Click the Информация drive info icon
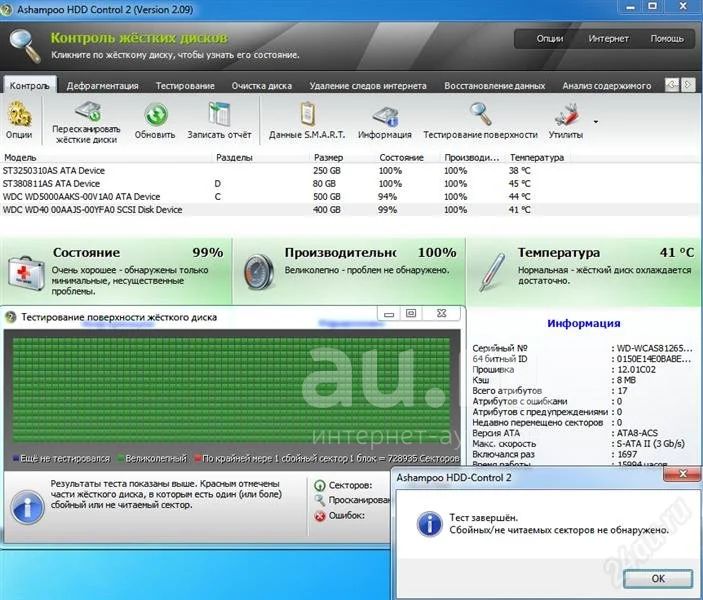The image size is (703, 600). click(x=385, y=117)
